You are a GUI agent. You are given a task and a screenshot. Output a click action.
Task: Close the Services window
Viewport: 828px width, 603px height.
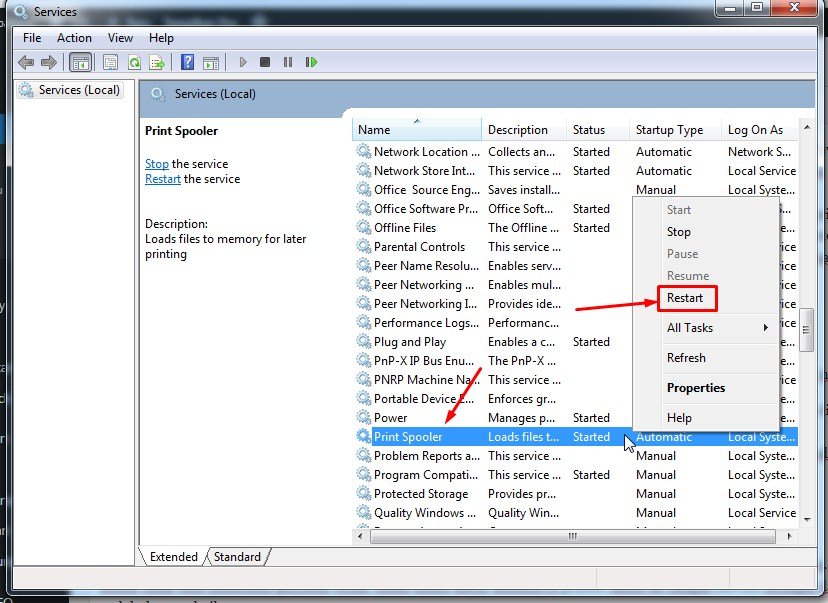[795, 7]
